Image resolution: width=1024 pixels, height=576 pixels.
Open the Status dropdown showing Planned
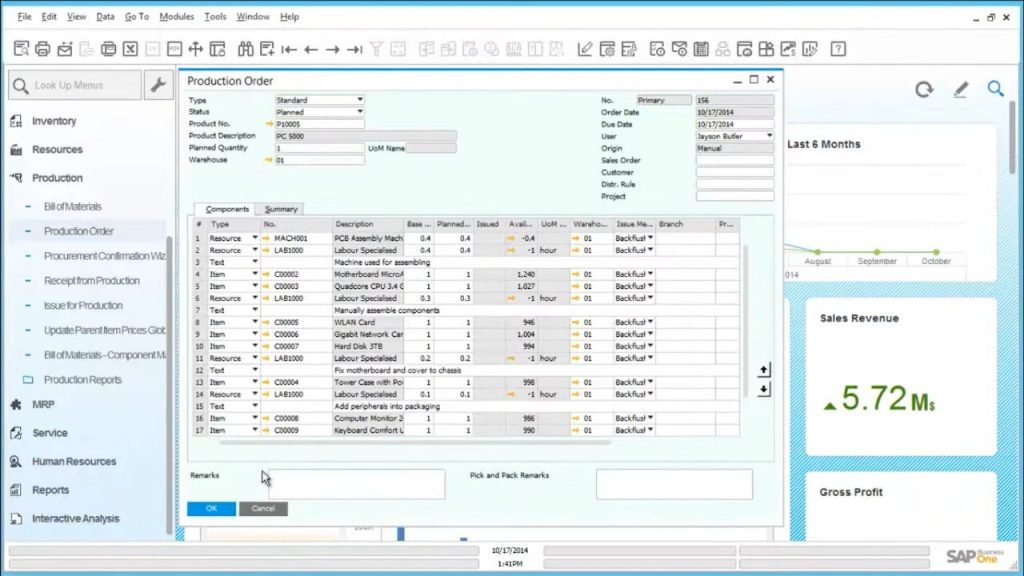coord(360,112)
